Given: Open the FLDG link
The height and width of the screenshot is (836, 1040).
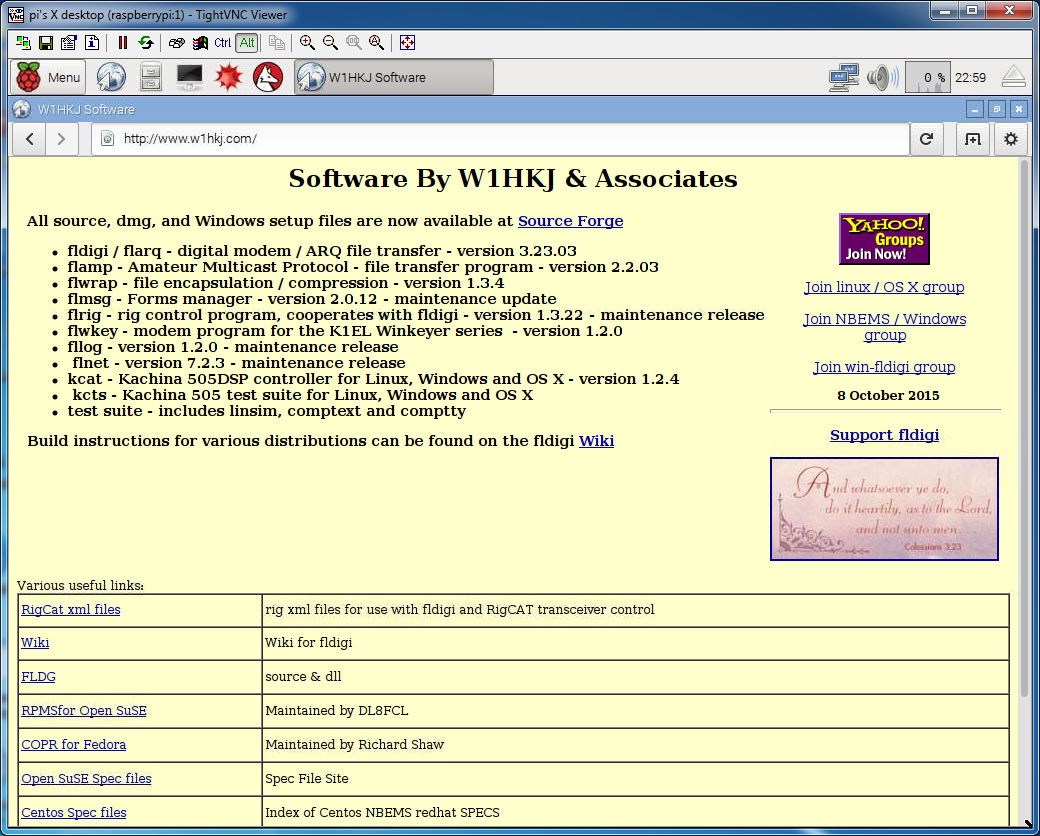Looking at the screenshot, I should tap(38, 677).
